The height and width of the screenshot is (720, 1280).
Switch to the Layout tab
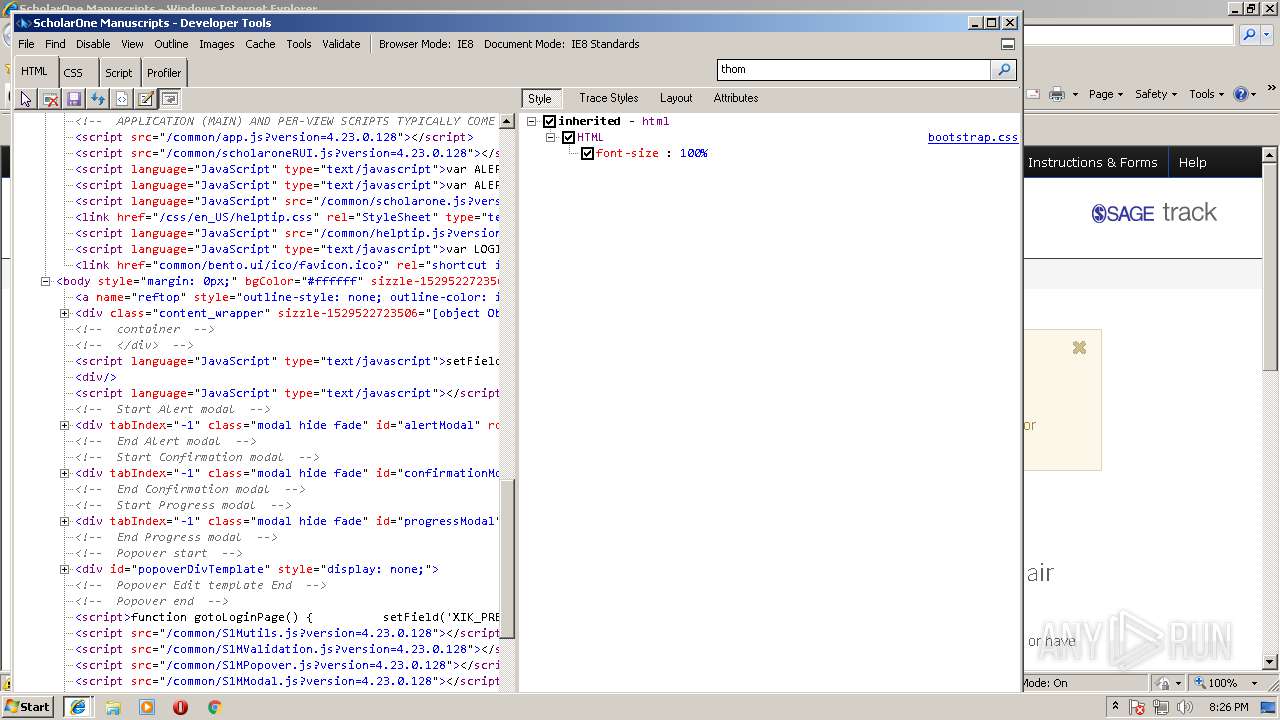[676, 98]
